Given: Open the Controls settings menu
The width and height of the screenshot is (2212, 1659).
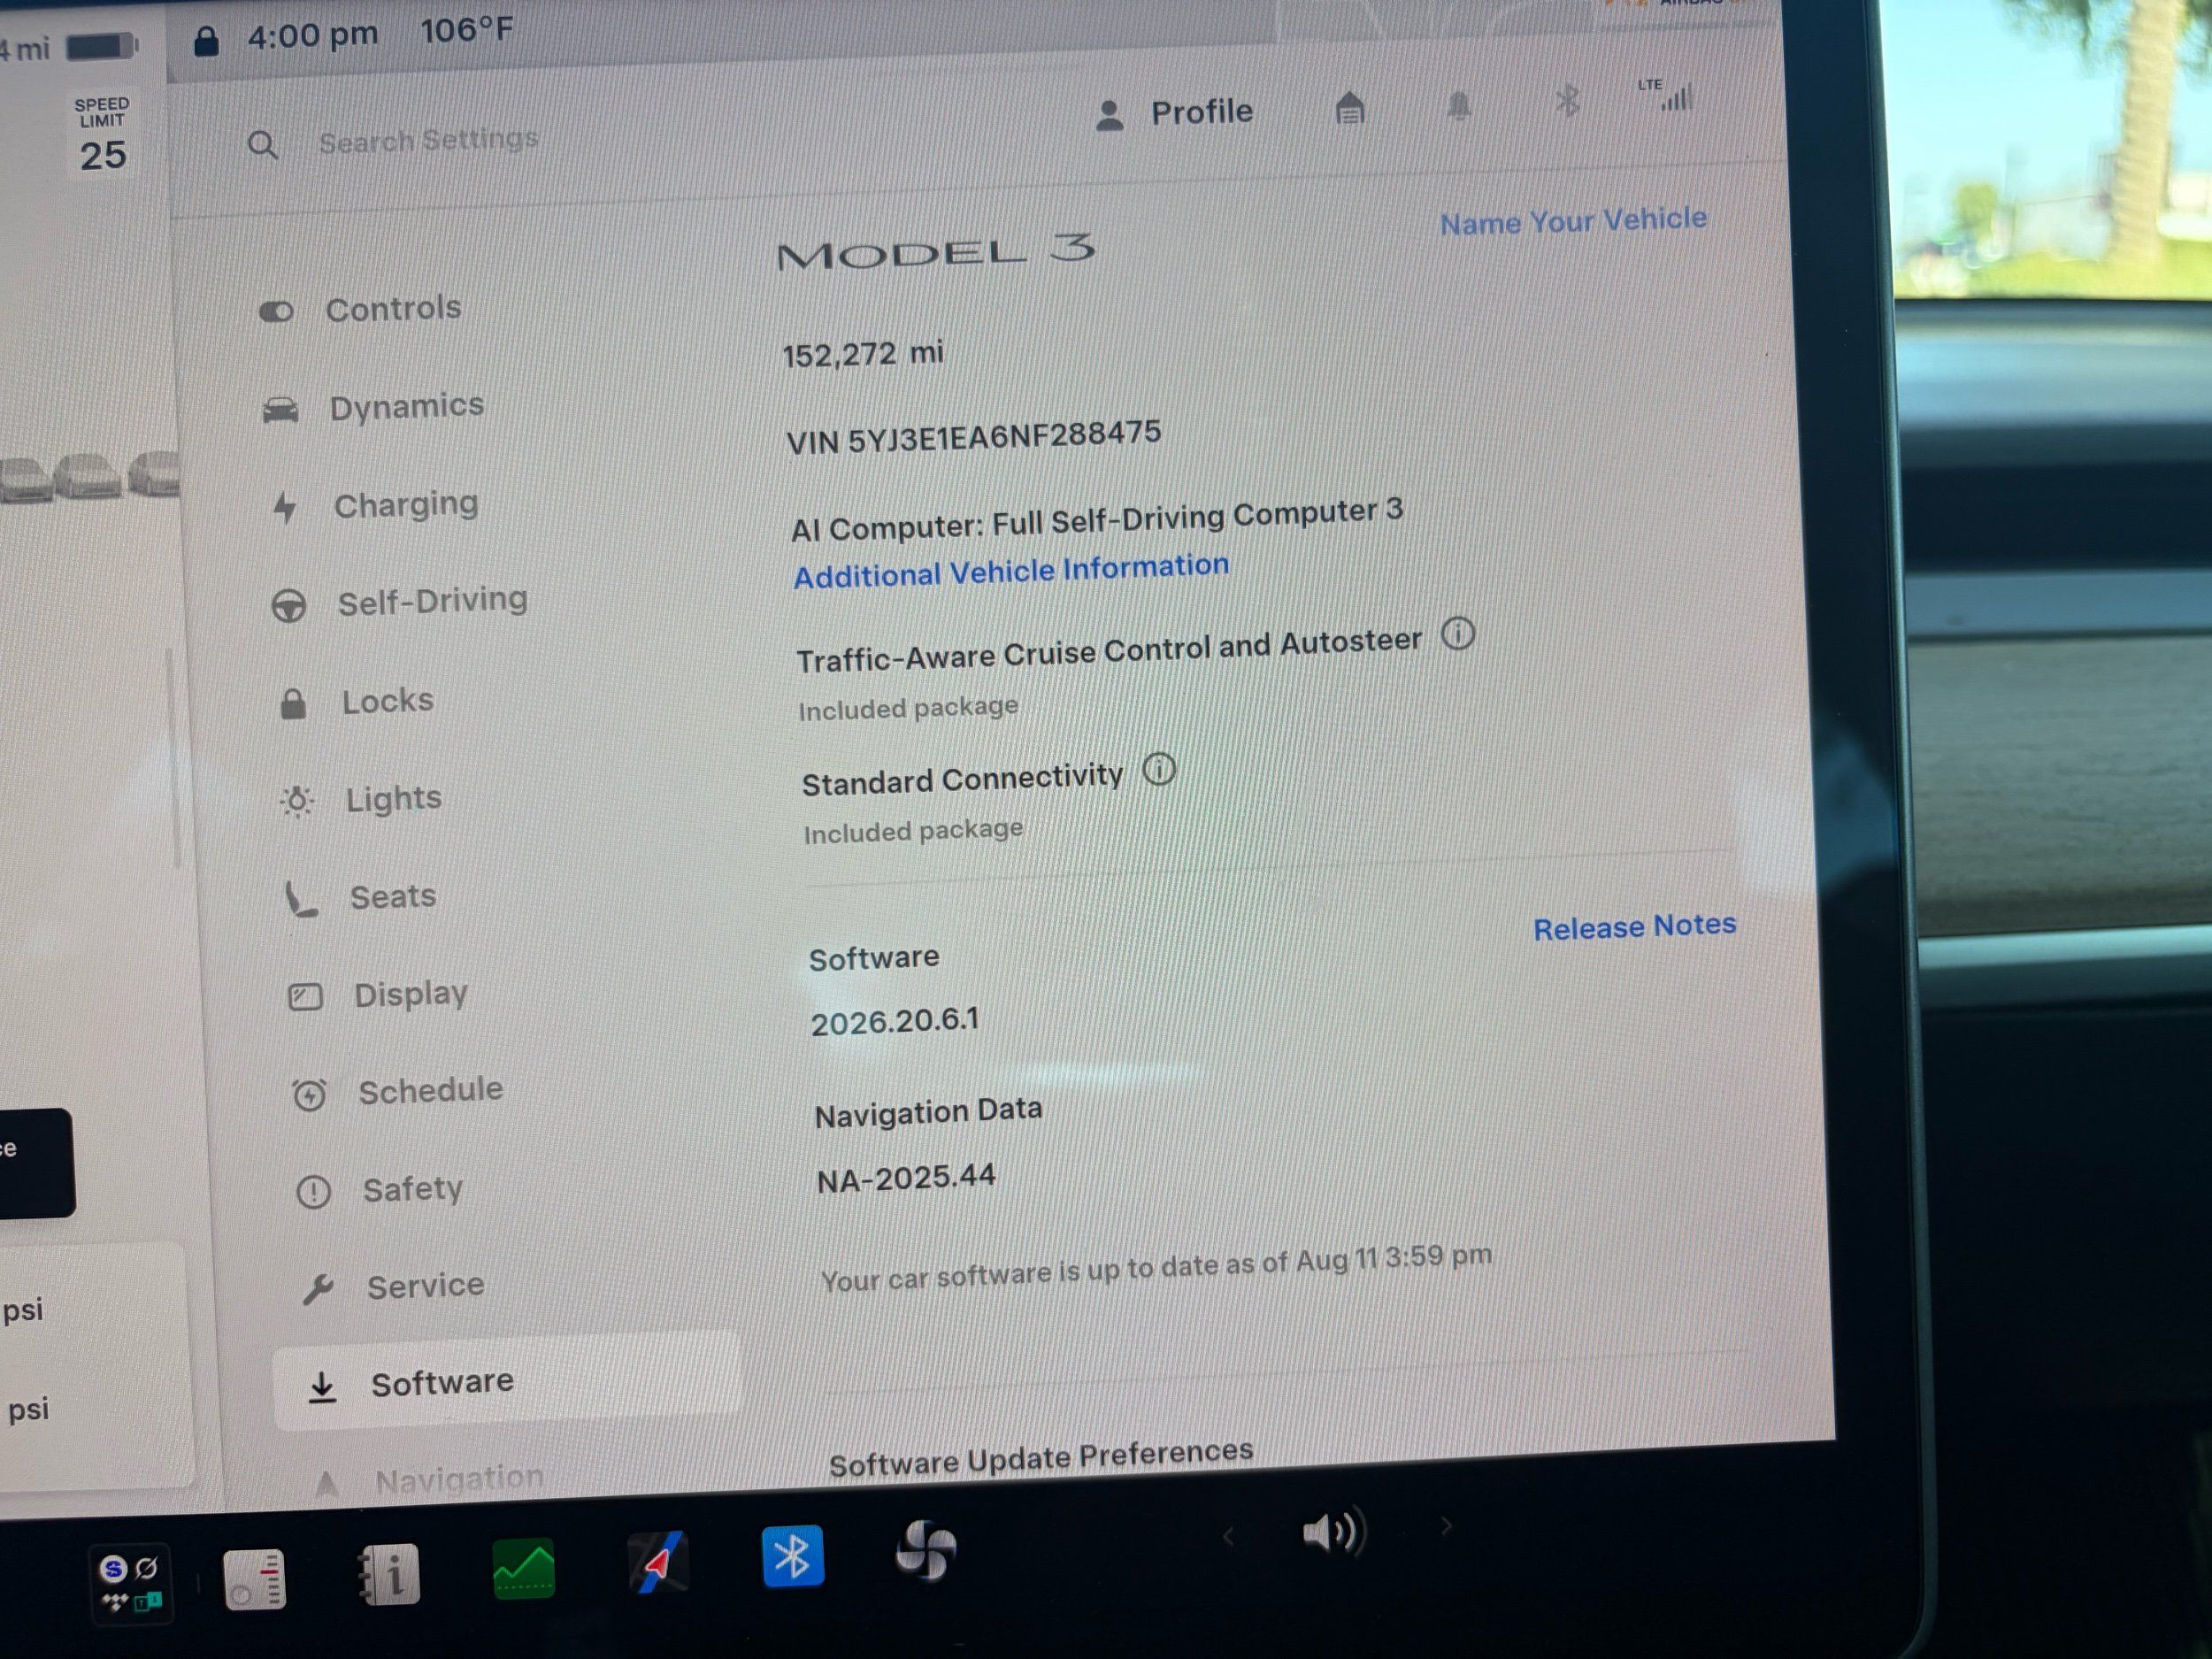Looking at the screenshot, I should [361, 310].
